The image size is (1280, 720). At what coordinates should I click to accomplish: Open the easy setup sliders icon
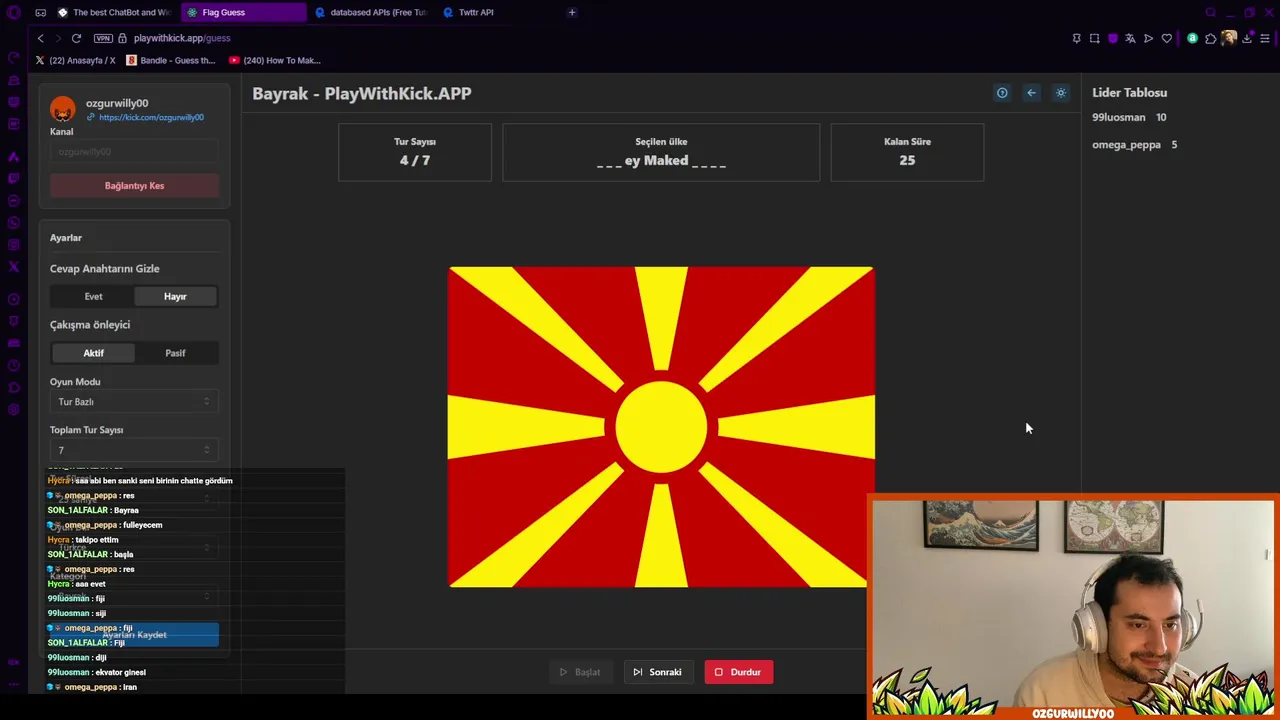(1265, 38)
